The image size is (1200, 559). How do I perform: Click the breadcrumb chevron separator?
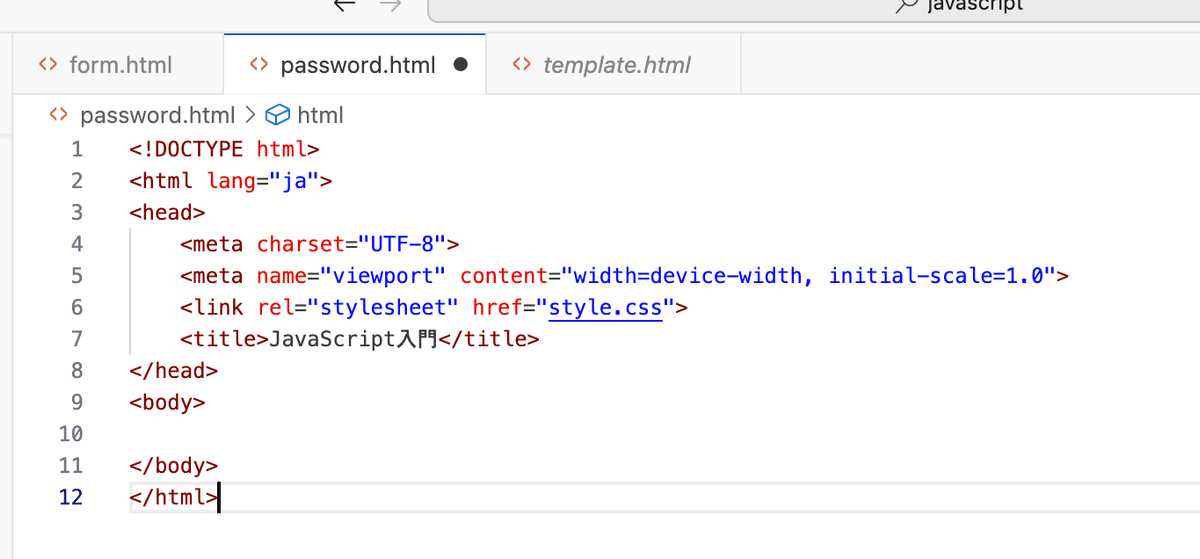point(250,115)
